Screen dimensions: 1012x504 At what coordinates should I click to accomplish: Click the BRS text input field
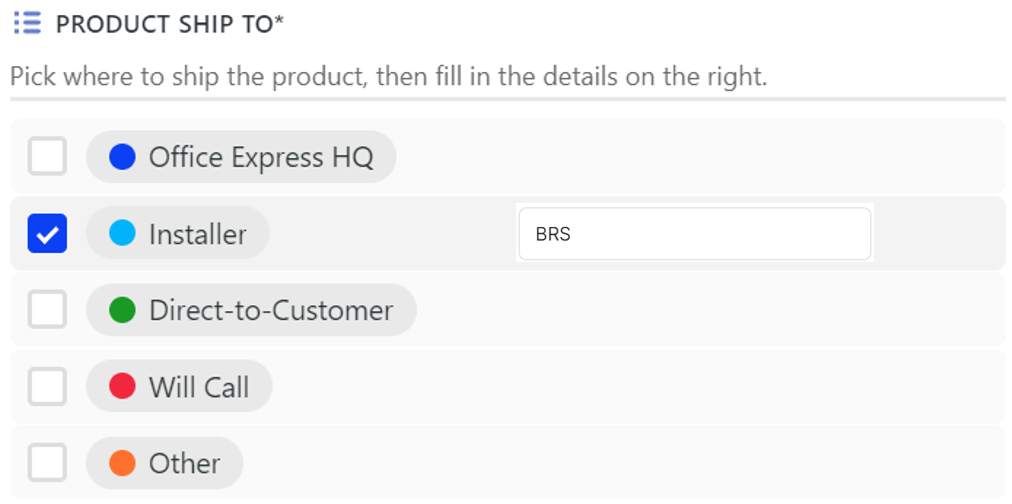click(695, 234)
